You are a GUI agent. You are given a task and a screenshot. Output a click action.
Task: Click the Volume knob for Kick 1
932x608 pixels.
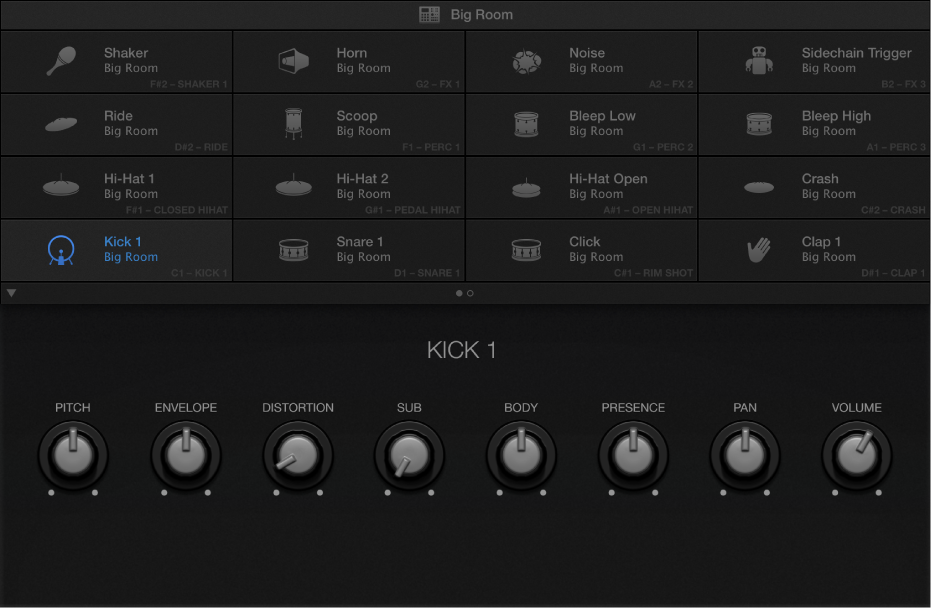(857, 455)
